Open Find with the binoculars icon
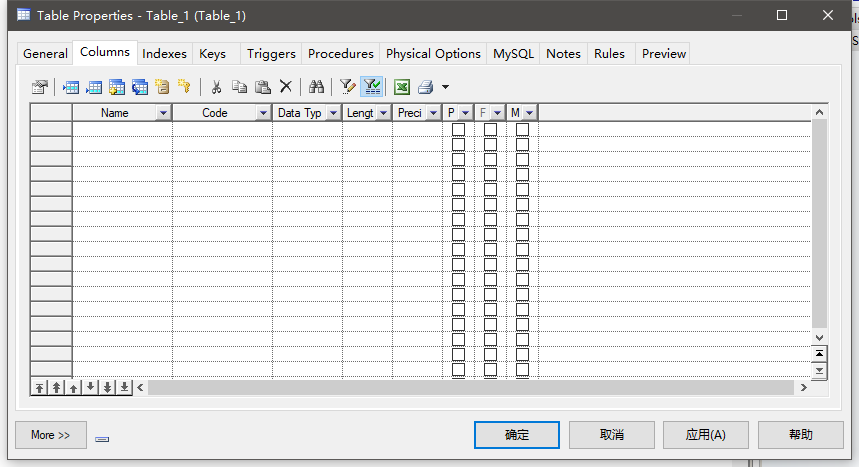859x467 pixels. click(317, 87)
